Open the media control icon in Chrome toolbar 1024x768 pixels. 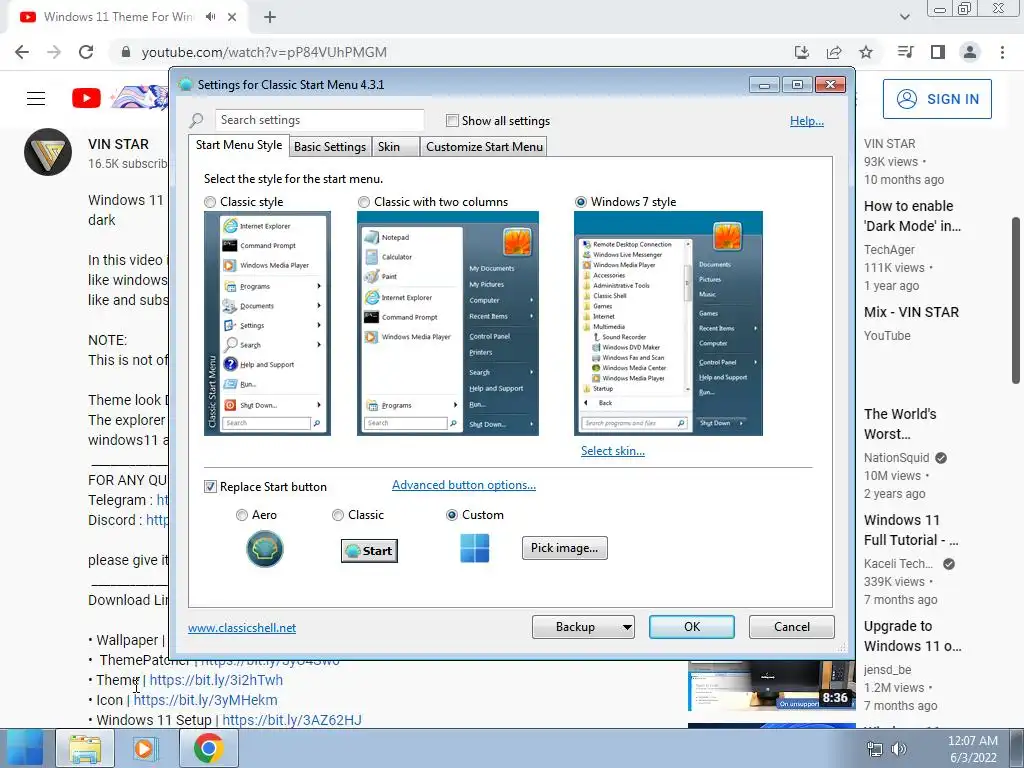click(905, 52)
